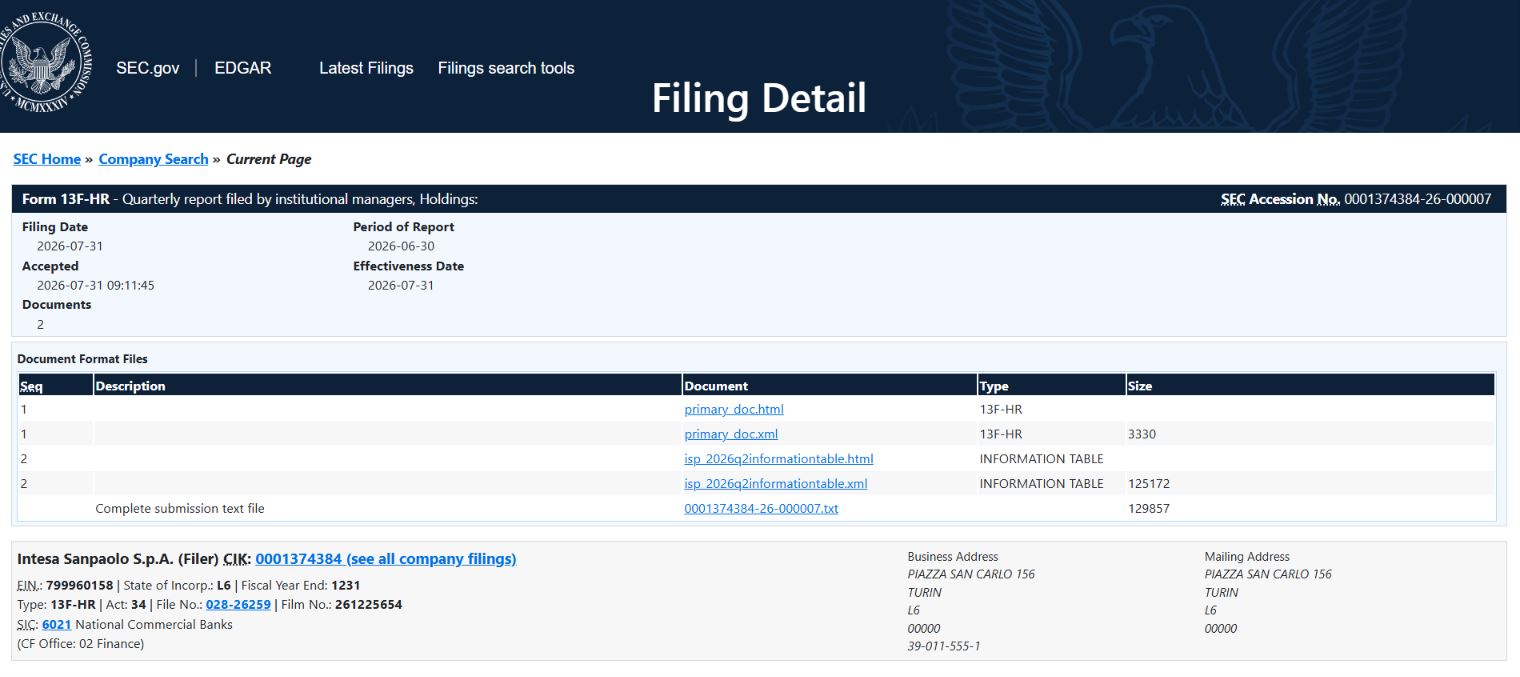The height and width of the screenshot is (677, 1520).
Task: Open the primary_doc.html document
Action: pos(734,410)
